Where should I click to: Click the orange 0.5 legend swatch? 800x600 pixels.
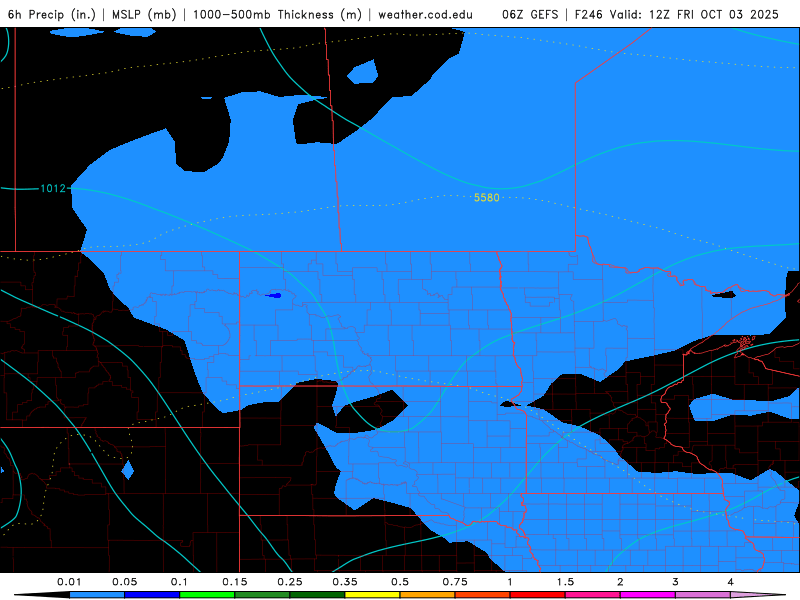[x=428, y=595]
